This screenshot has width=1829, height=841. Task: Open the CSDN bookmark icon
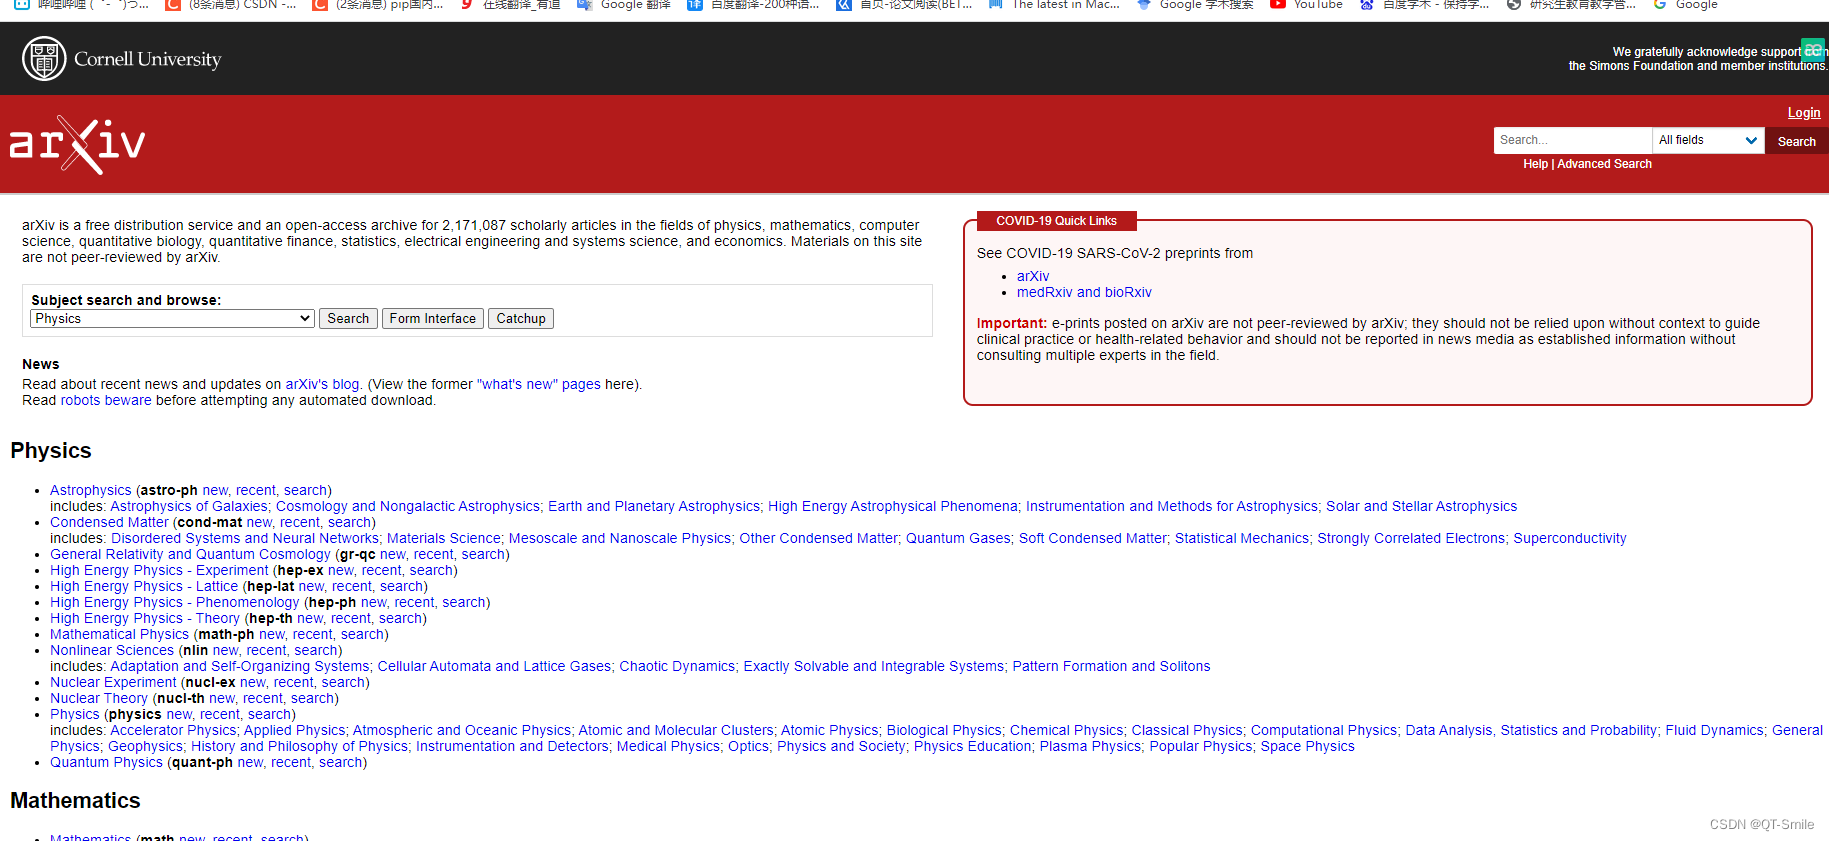173,4
